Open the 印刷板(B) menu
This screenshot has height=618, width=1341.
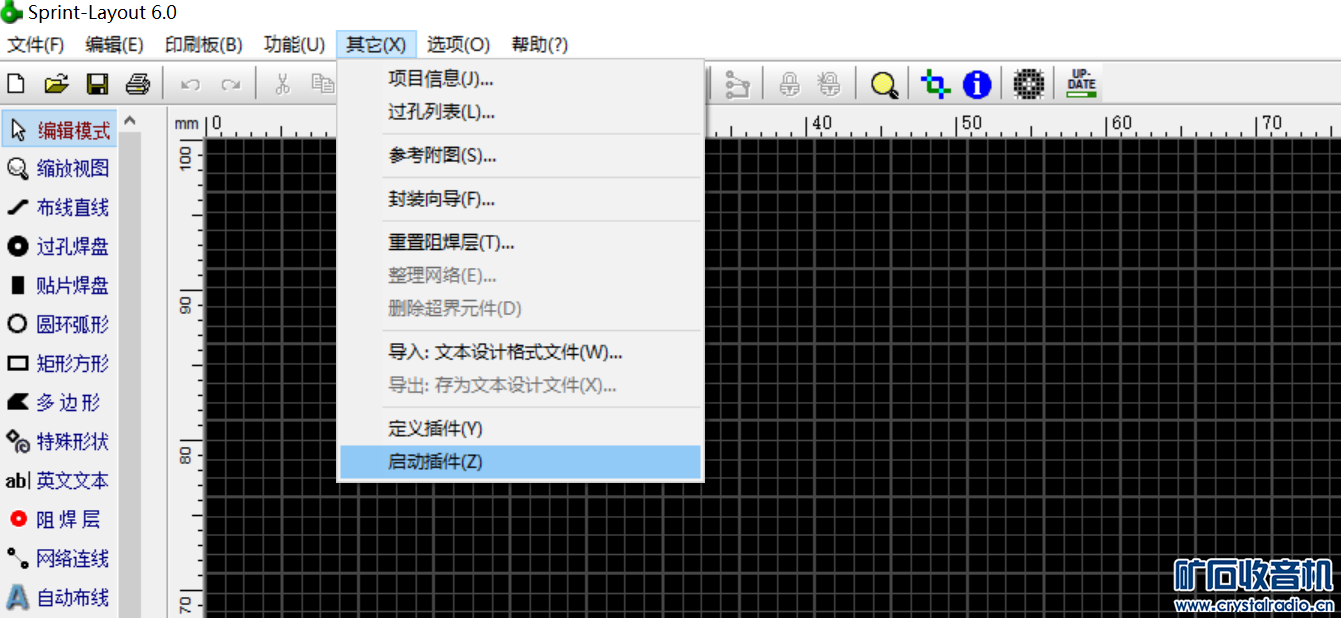pos(204,44)
